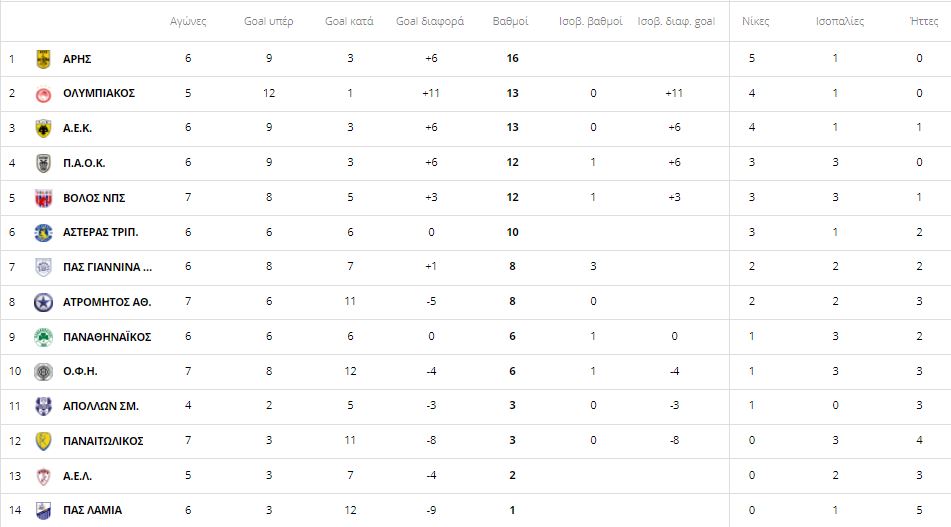Screen dimensions: 951x527
Task: Click the Α.Ε.Κ. yellow eagle crest
Action: 43,129
